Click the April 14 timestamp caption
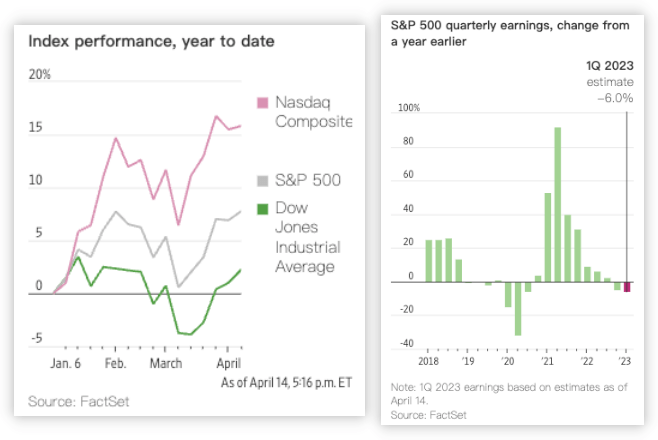This screenshot has width=658, height=440. point(287,383)
